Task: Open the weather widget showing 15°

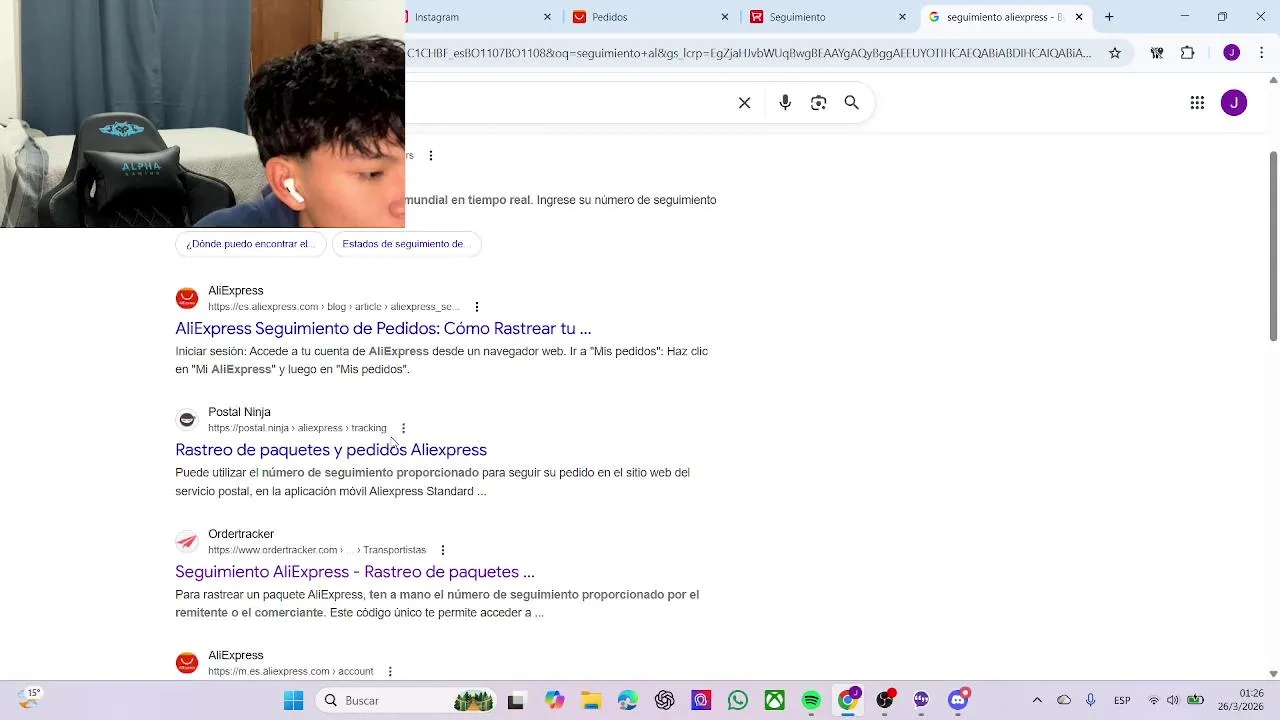Action: point(28,699)
